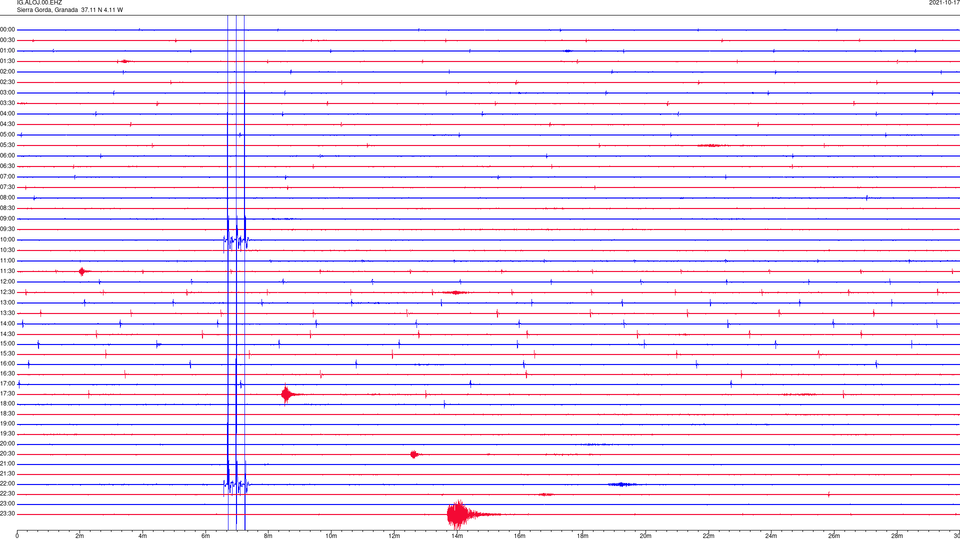Click the 23:00 trace label

(x=8, y=504)
